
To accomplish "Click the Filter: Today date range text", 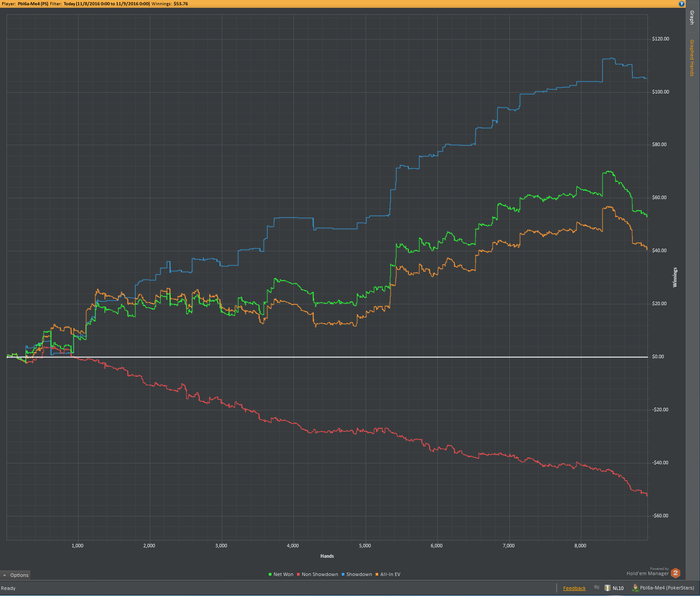I will point(100,4).
